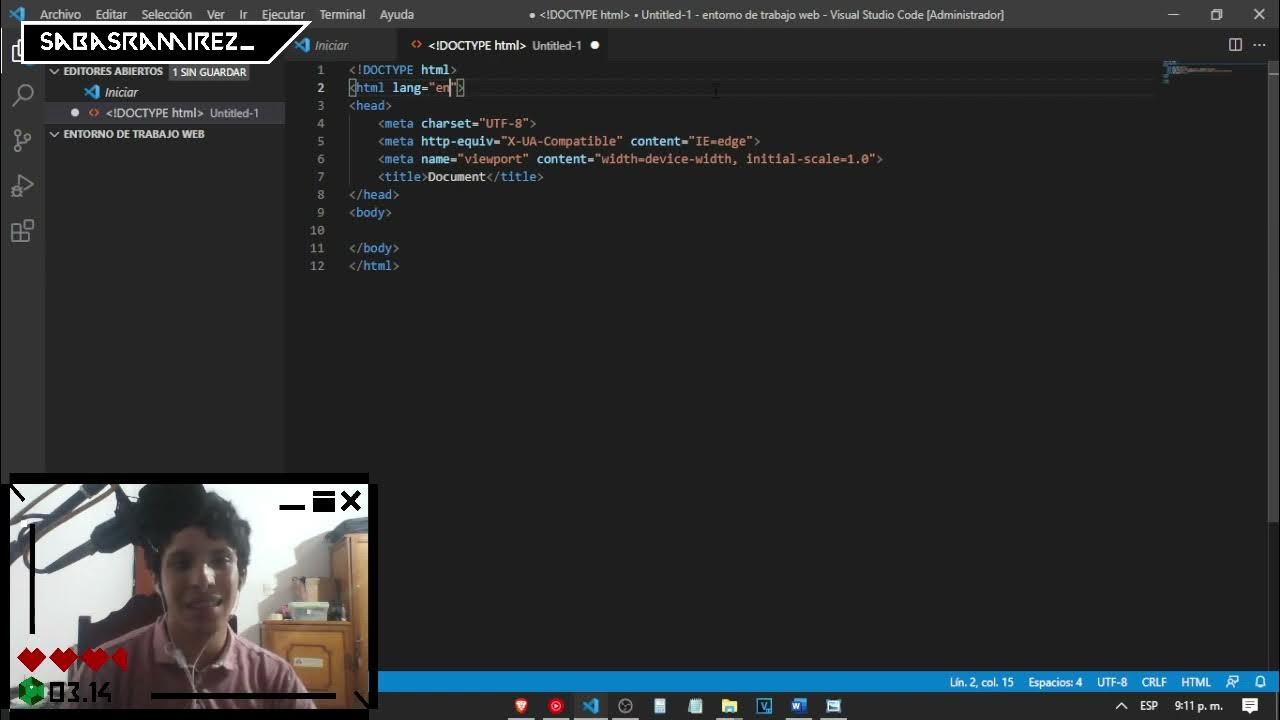Open the Ayuda menu

coord(397,15)
